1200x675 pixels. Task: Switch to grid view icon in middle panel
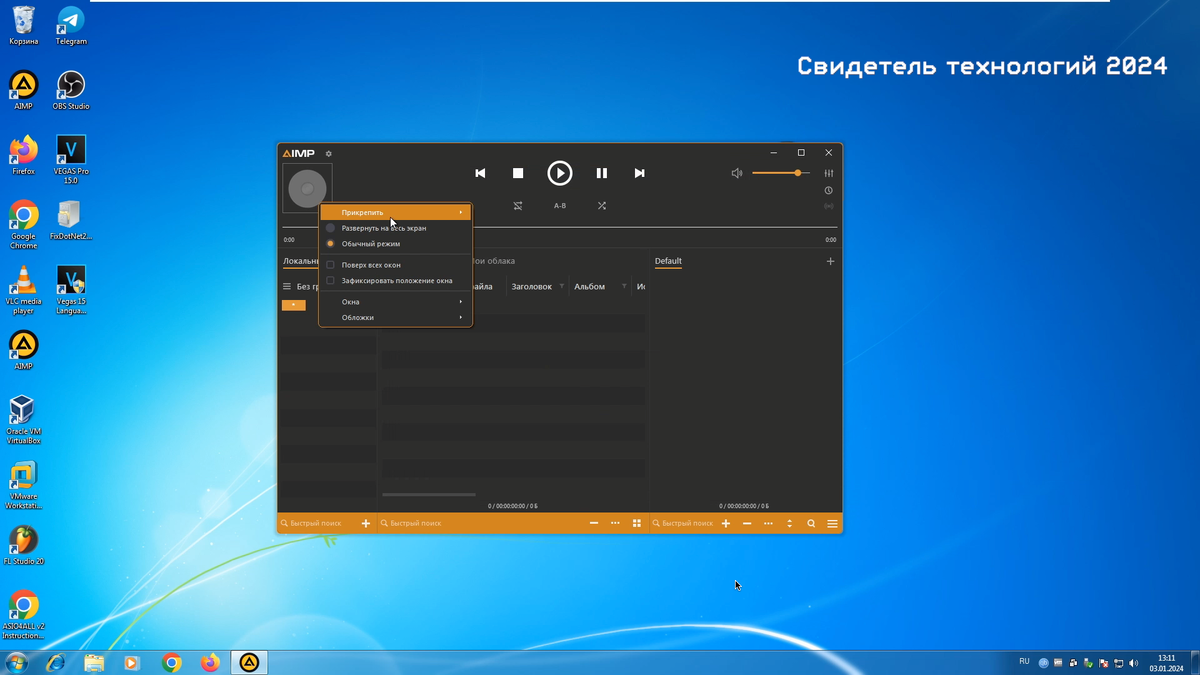click(x=637, y=523)
